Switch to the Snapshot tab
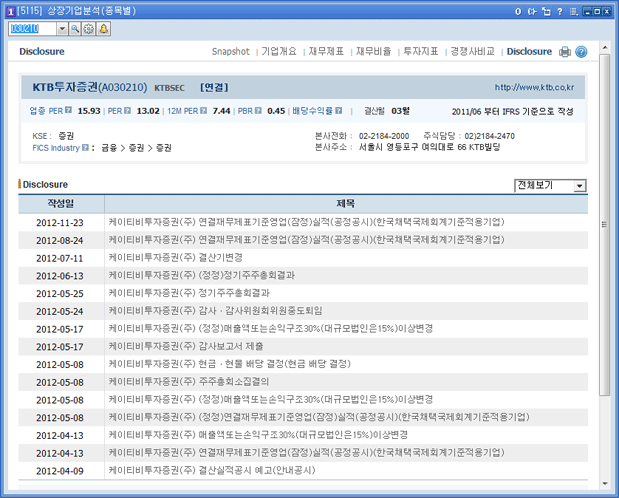619x498 pixels. click(231, 51)
